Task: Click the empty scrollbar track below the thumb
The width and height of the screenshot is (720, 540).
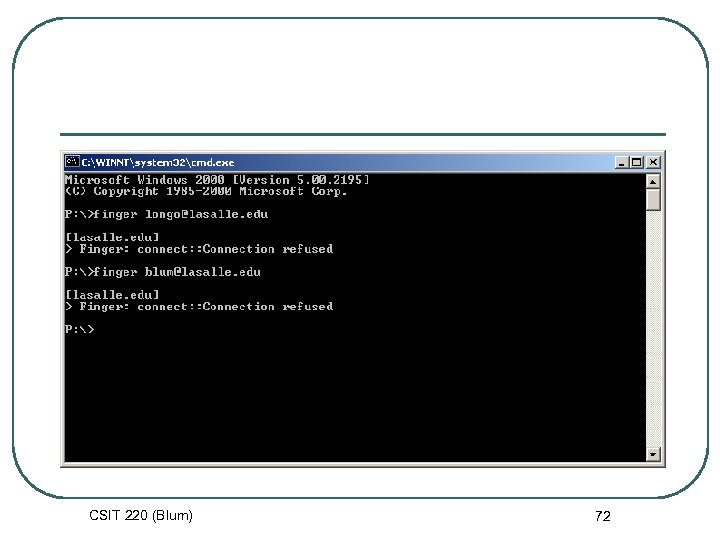Action: tap(653, 329)
